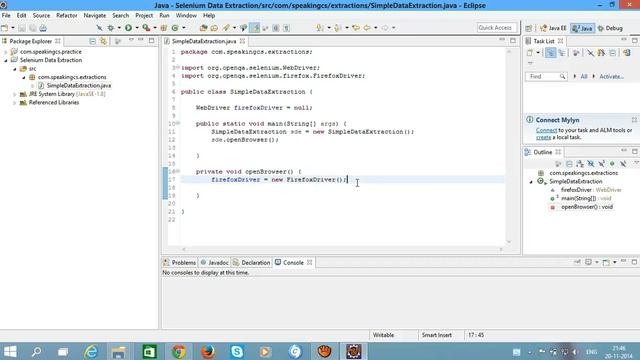This screenshot has height=360, width=640.
Task: Click the Open Type folder icon
Action: tap(203, 28)
